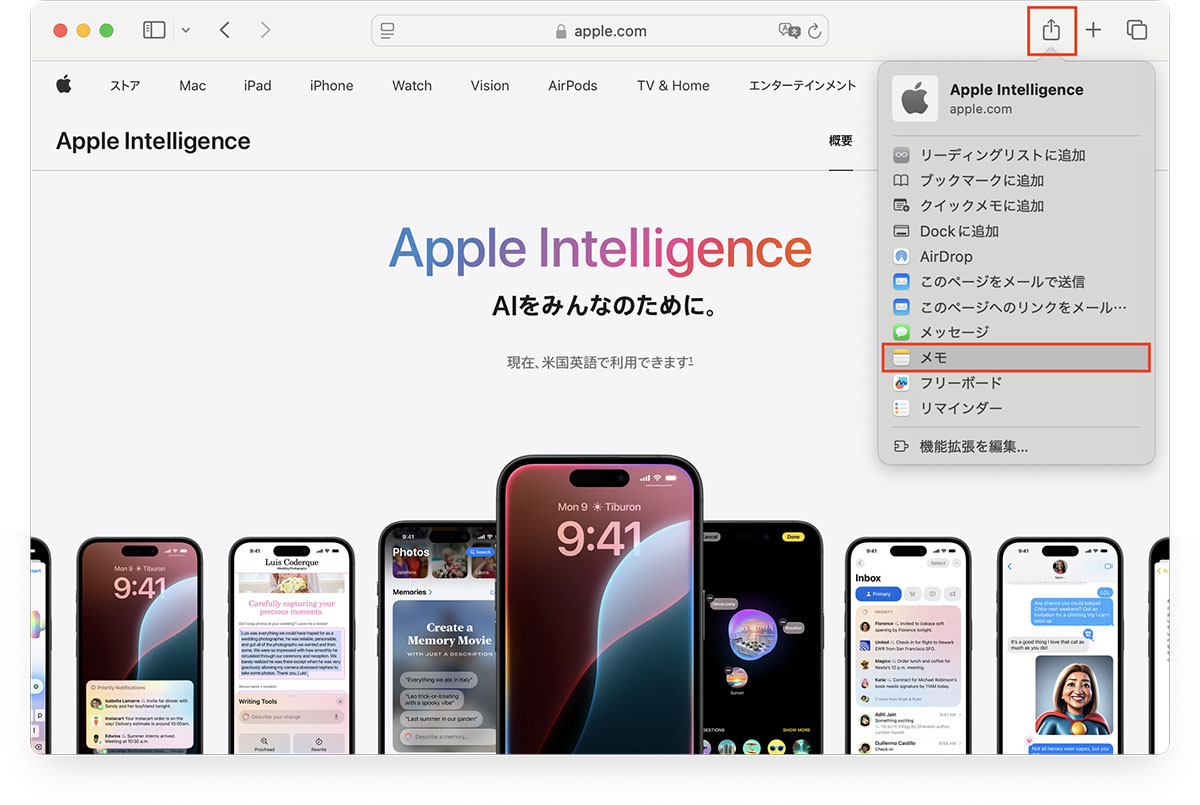Click the Inbox mail iPhone image
The image size is (1200, 805).
pyautogui.click(x=908, y=646)
